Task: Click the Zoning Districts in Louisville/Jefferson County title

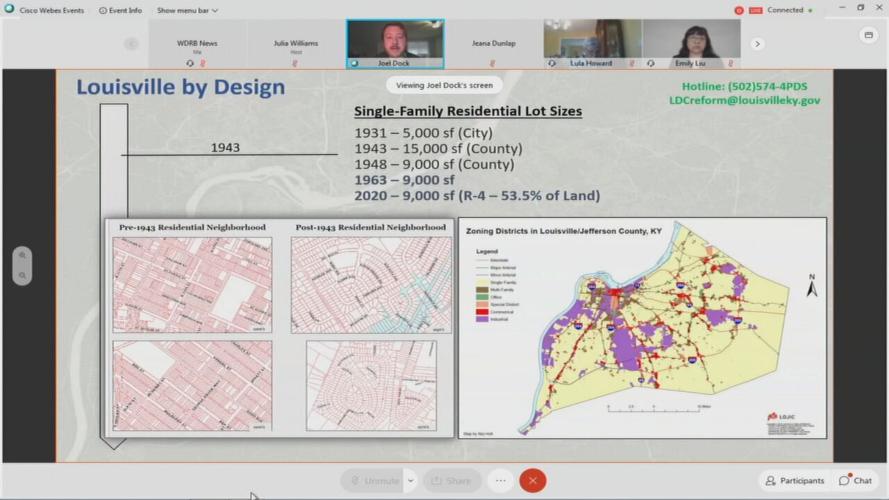Action: [564, 231]
